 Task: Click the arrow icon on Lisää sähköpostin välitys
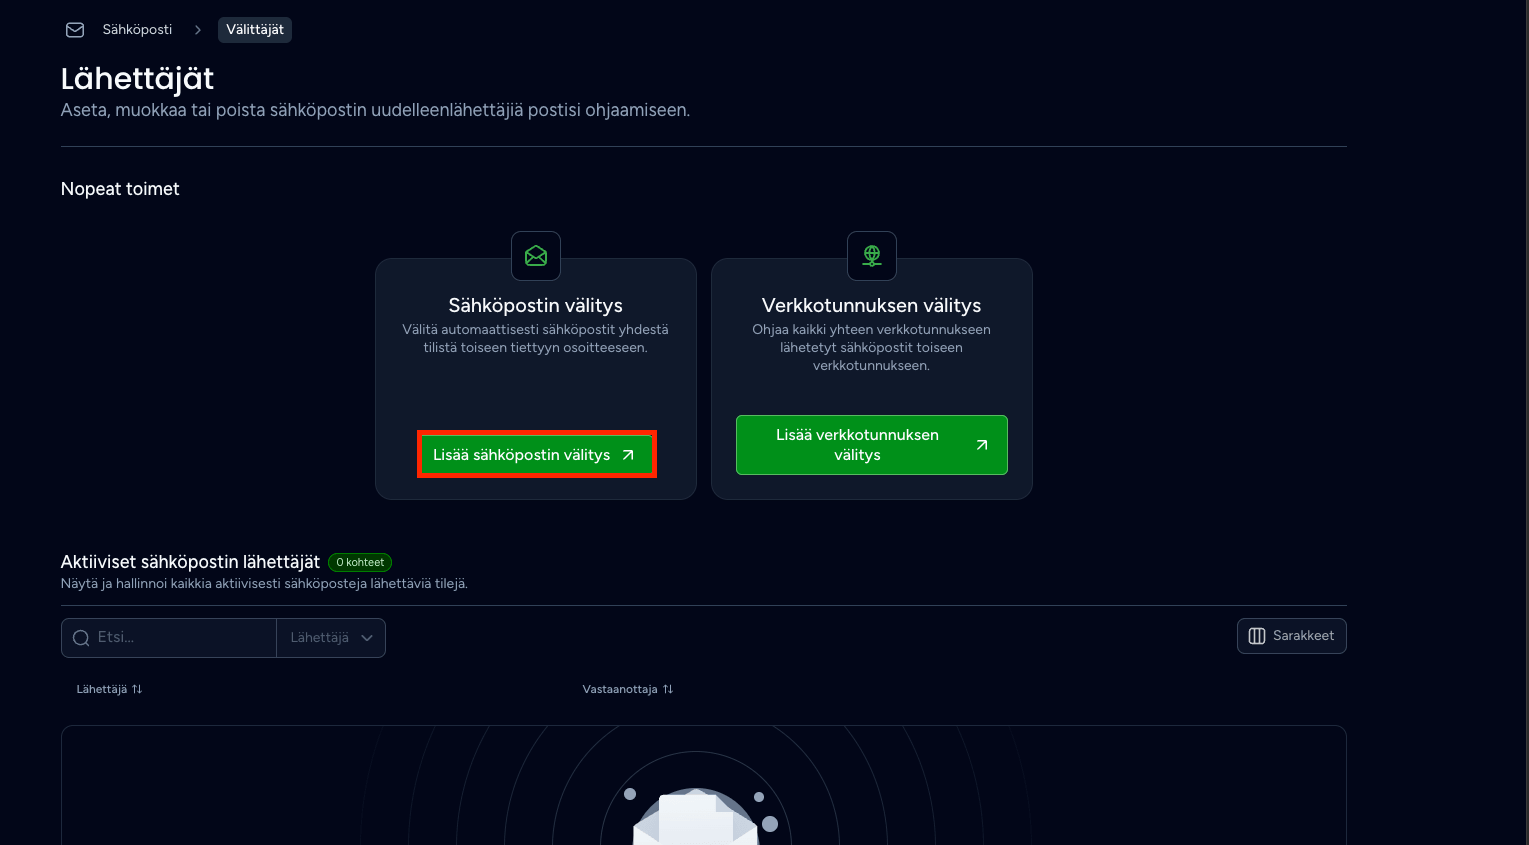pyautogui.click(x=628, y=455)
